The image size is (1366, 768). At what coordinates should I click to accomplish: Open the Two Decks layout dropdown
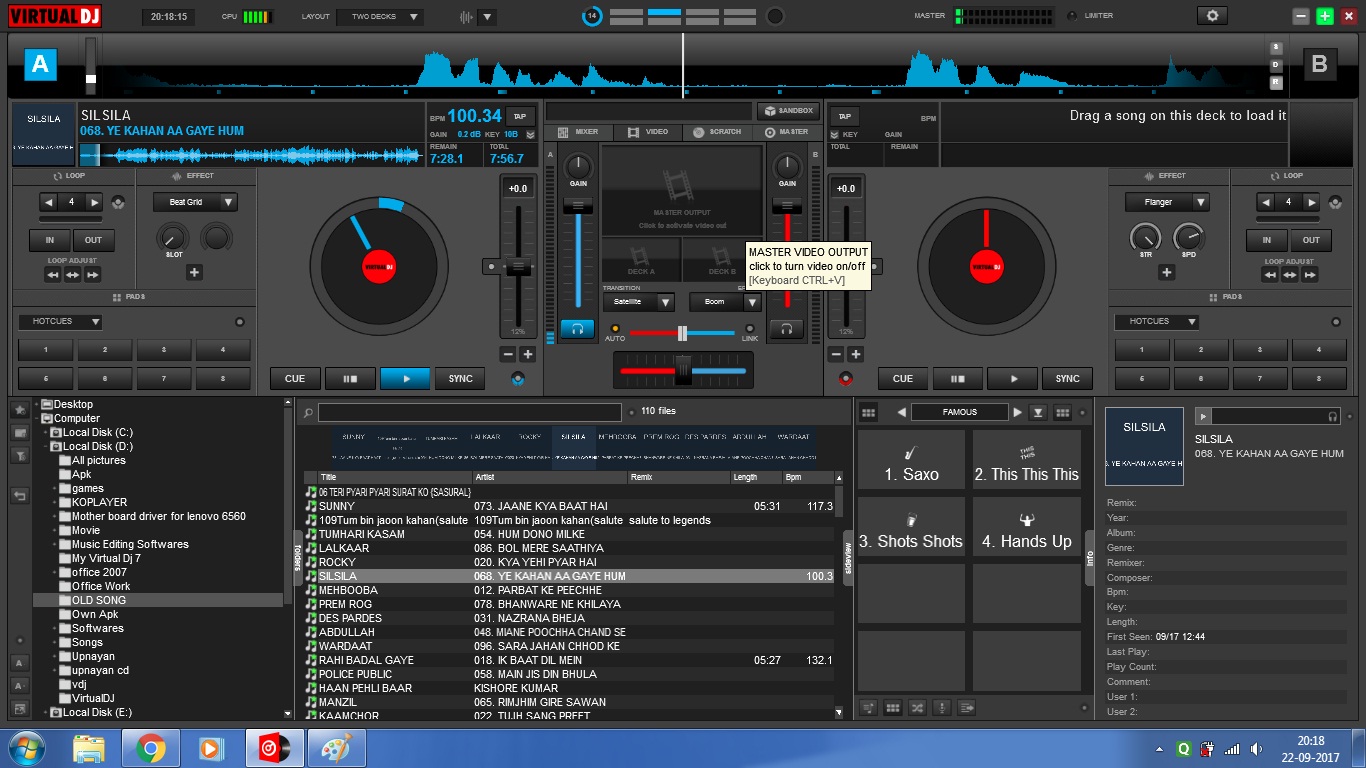(380, 17)
